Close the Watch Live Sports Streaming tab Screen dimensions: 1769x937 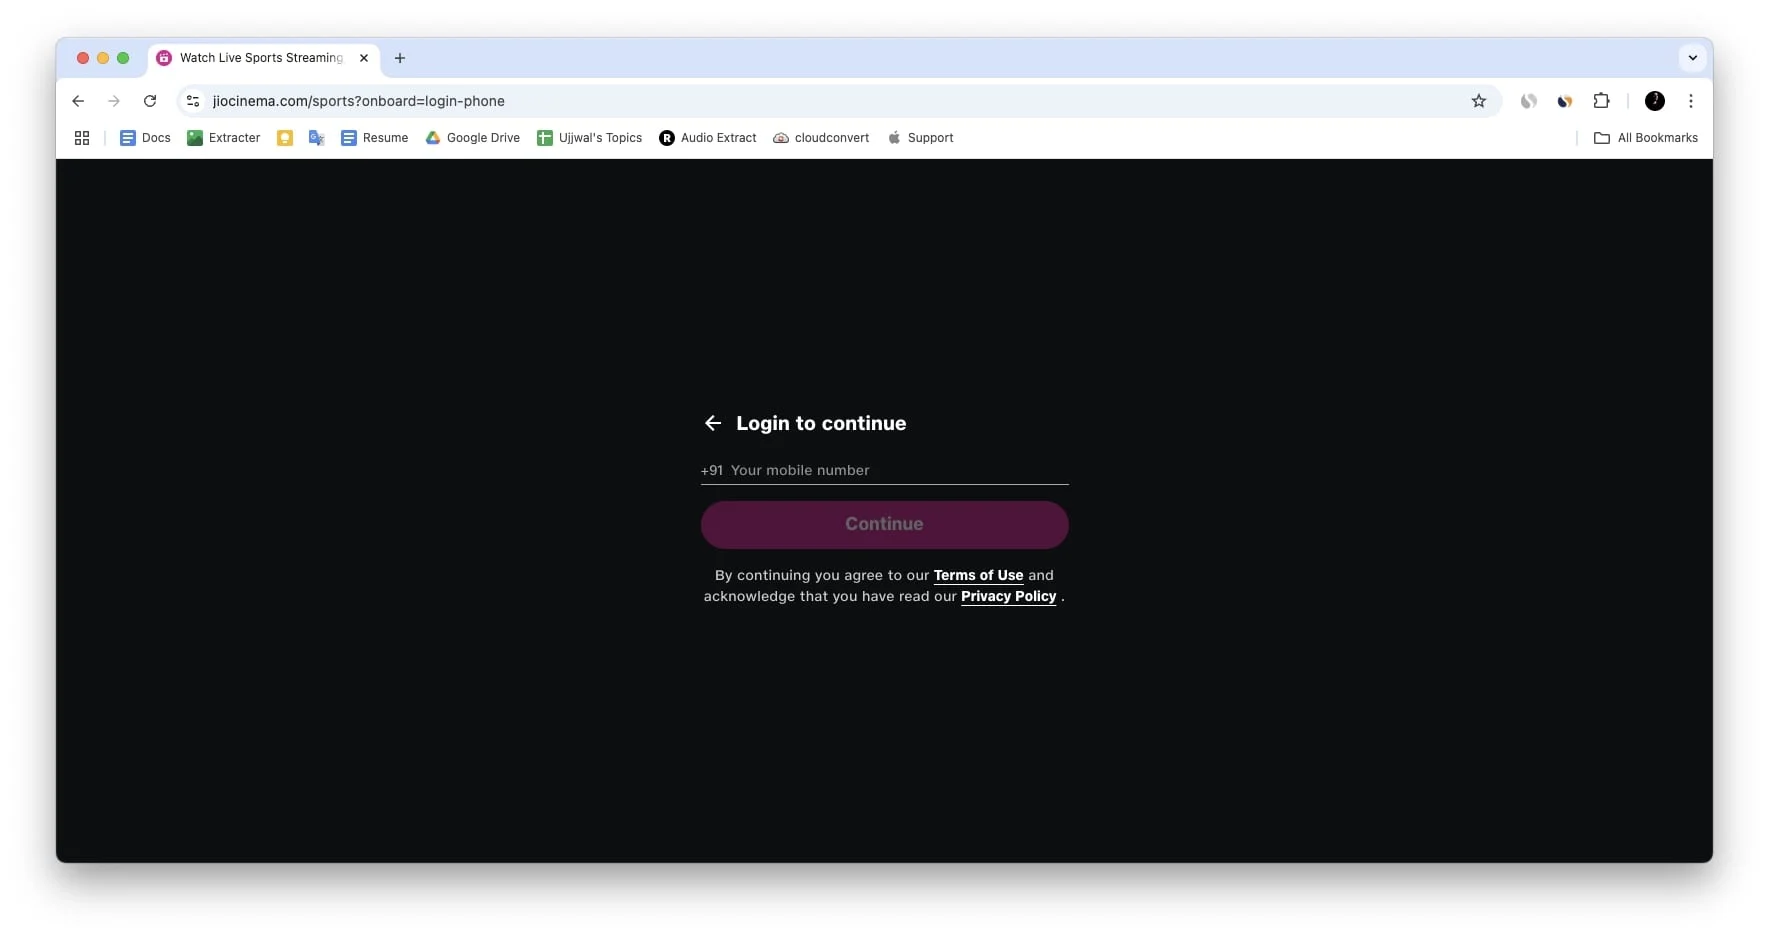[364, 58]
